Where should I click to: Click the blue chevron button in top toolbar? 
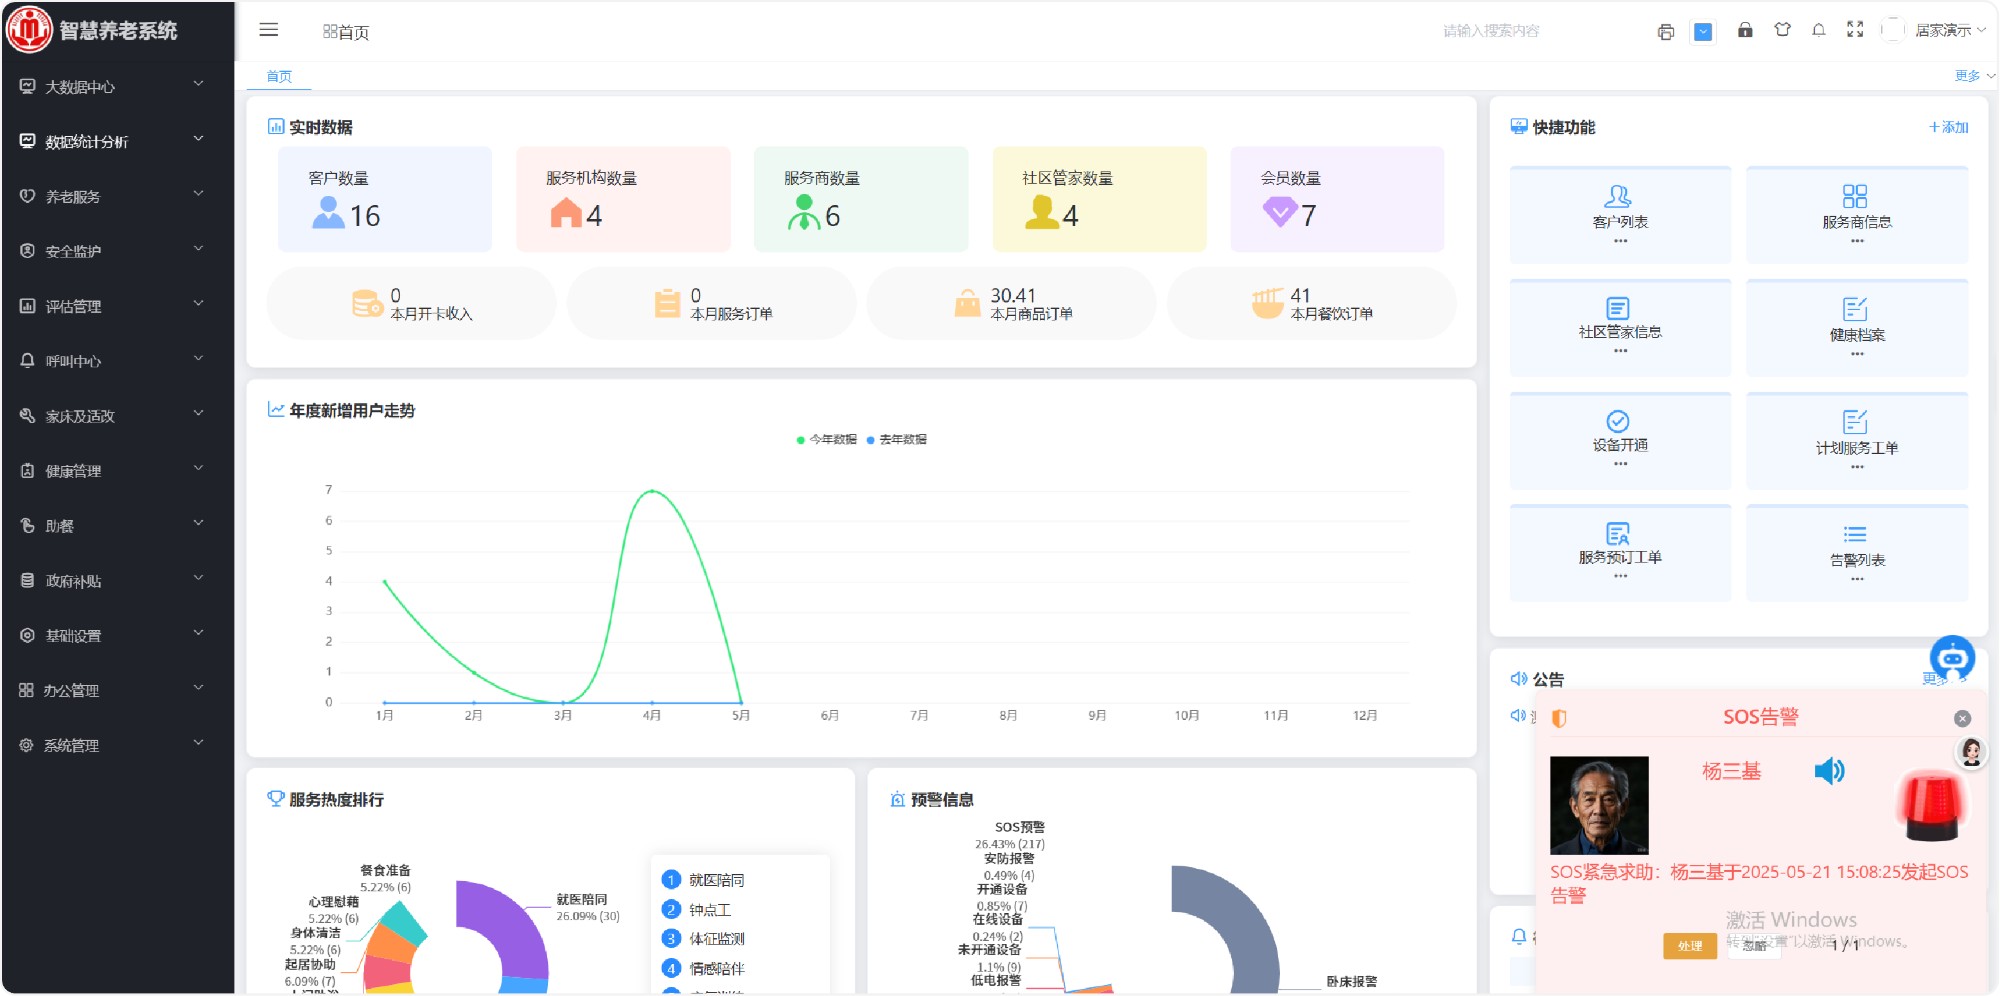coord(1703,32)
